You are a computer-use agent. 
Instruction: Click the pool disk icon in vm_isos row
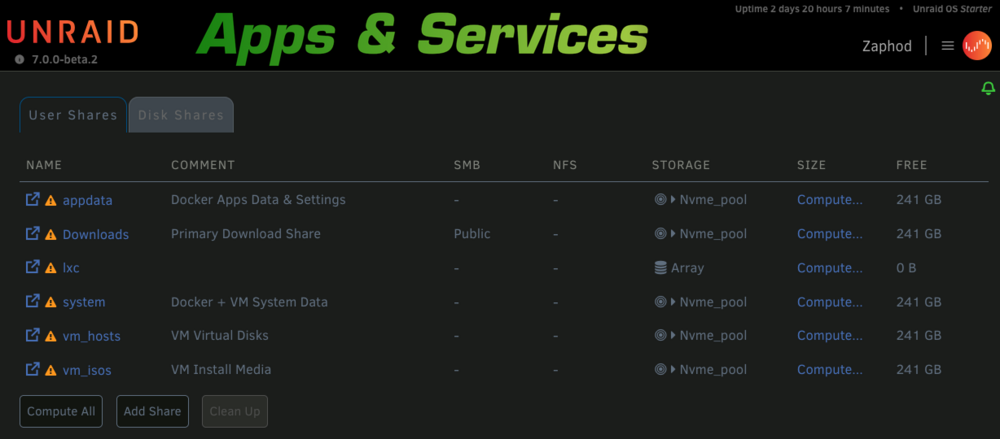coord(660,369)
